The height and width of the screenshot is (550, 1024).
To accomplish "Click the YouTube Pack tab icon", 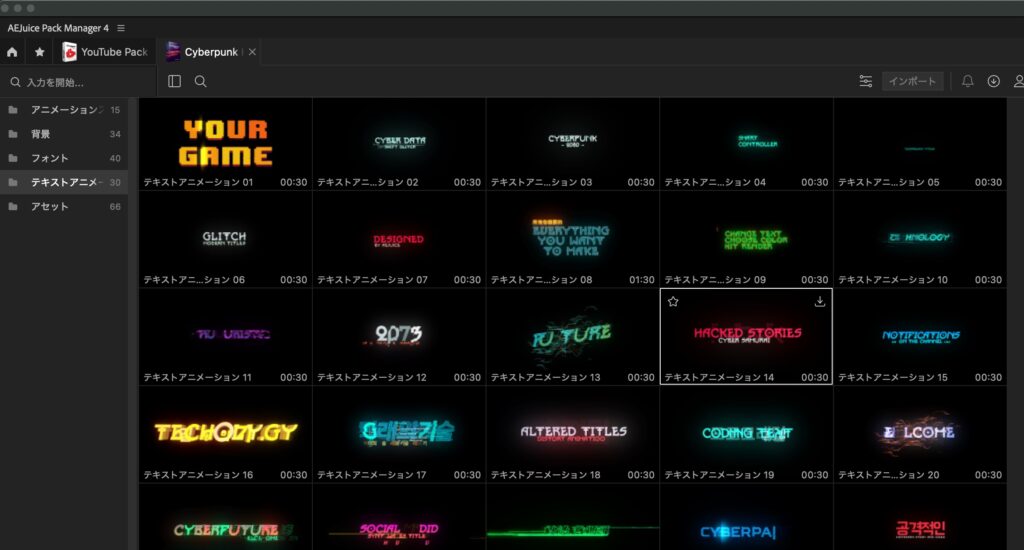I will point(69,52).
